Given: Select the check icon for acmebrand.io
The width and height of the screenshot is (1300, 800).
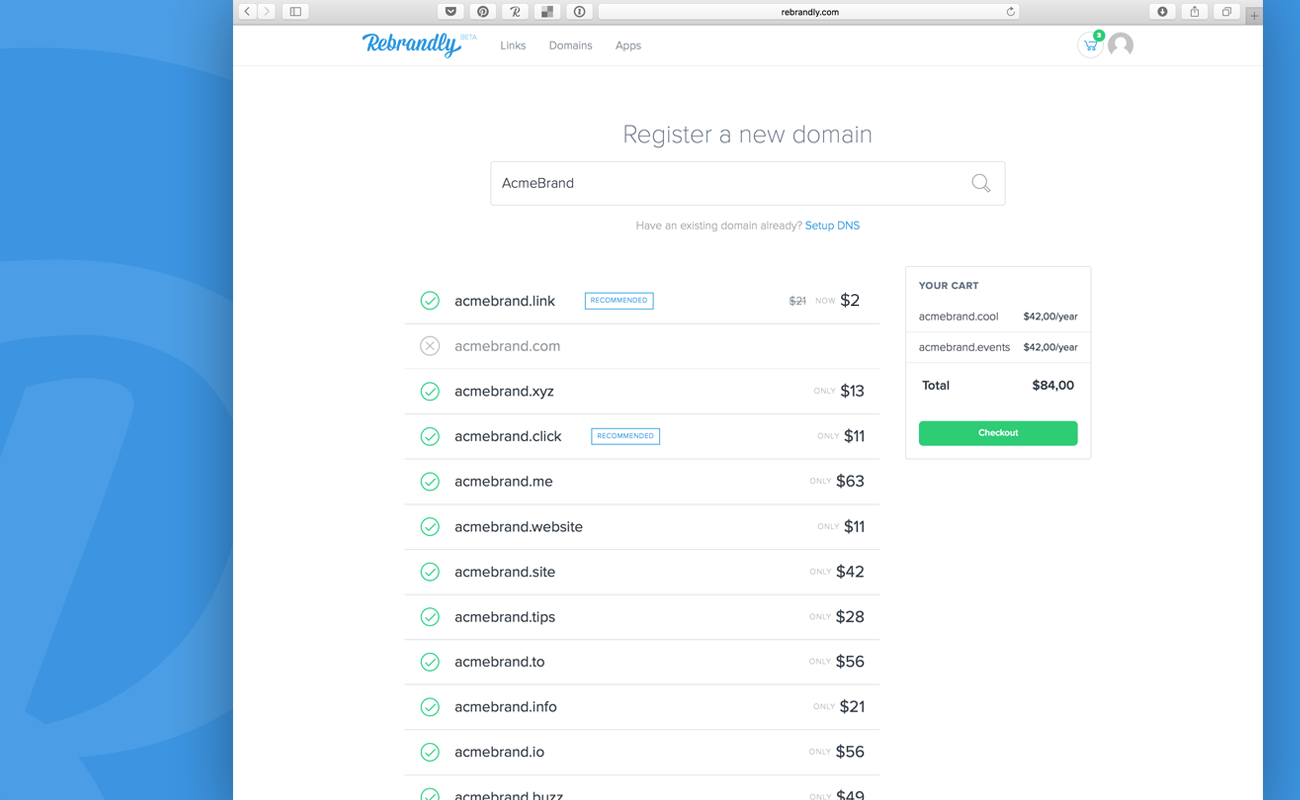Looking at the screenshot, I should pyautogui.click(x=430, y=752).
